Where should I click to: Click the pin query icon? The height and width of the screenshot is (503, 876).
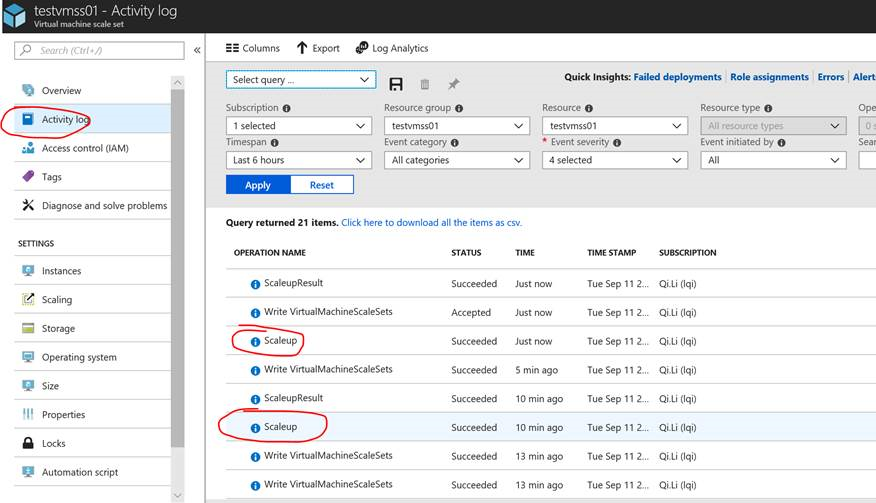pos(453,84)
